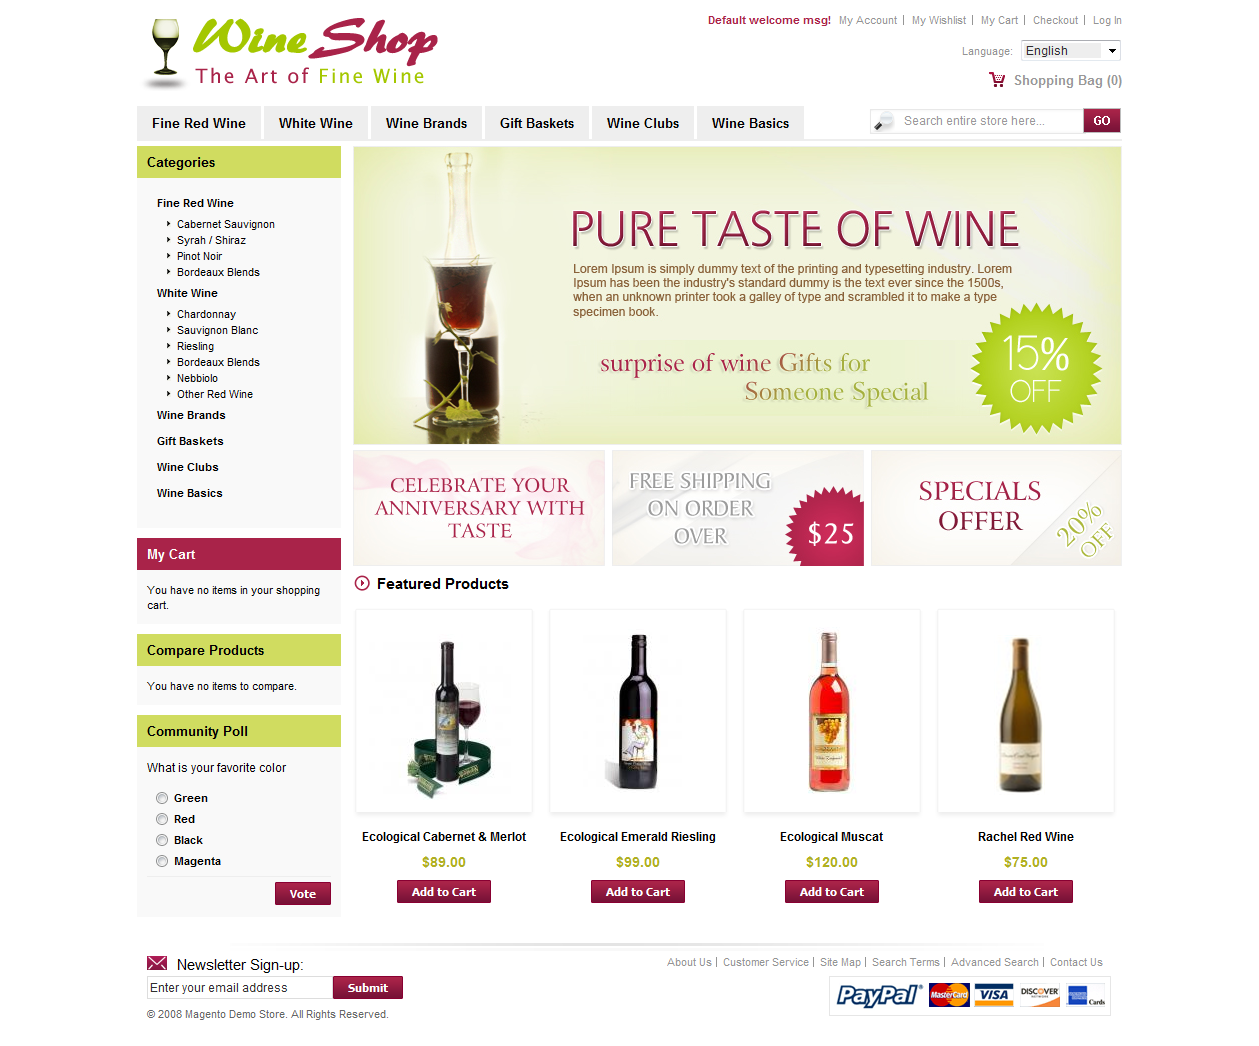
Task: Click the VISA card logo
Action: [994, 995]
